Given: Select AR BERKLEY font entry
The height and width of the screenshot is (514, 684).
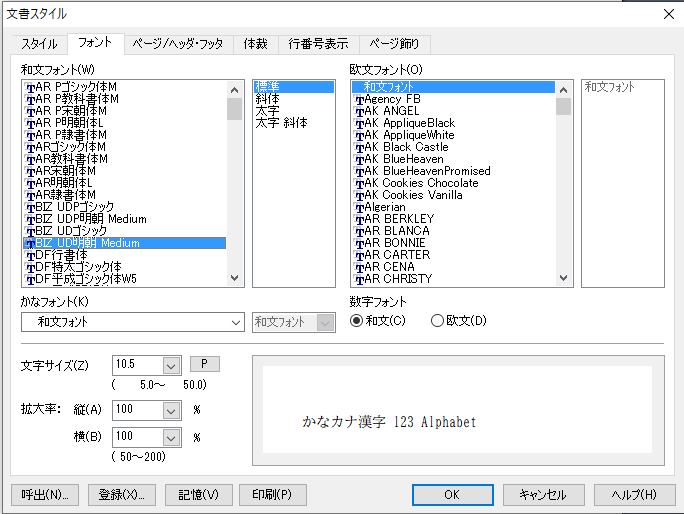Looking at the screenshot, I should click(x=399, y=219).
